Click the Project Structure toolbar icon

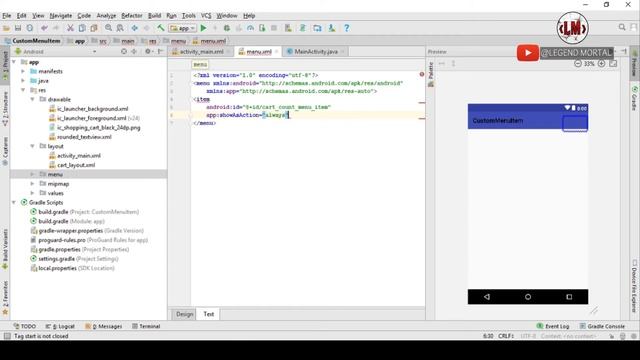pyautogui.click(x=317, y=28)
